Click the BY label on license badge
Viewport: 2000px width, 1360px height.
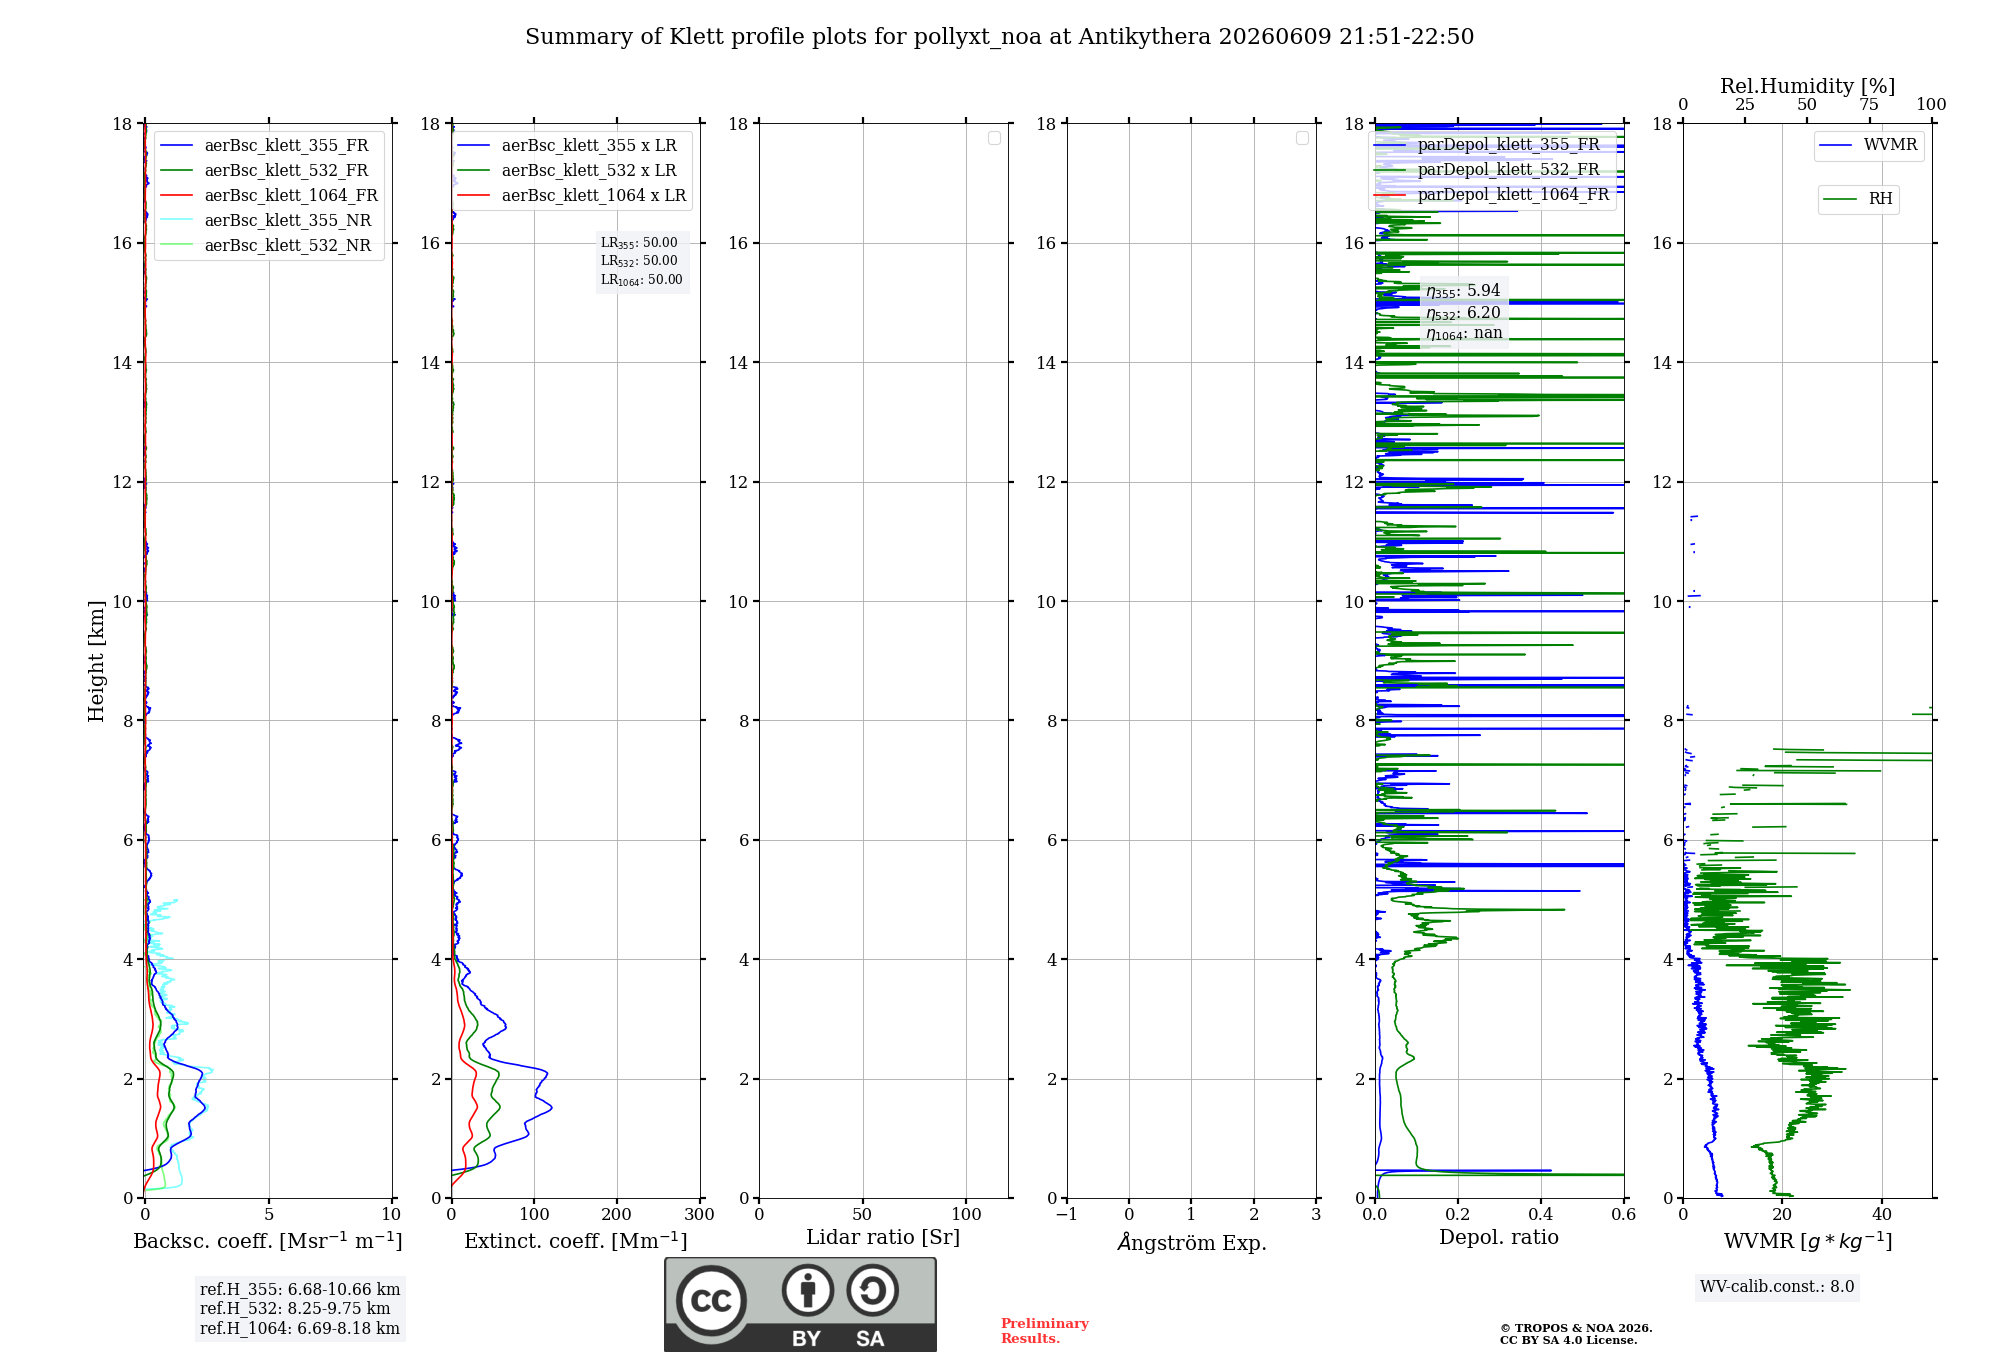806,1339
